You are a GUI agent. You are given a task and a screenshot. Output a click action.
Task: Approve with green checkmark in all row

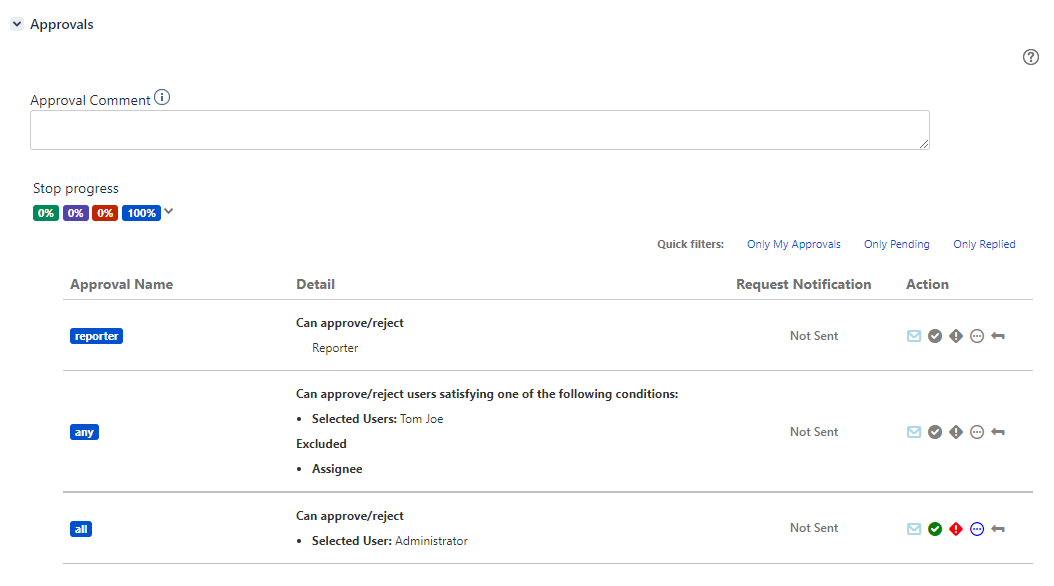pos(935,529)
